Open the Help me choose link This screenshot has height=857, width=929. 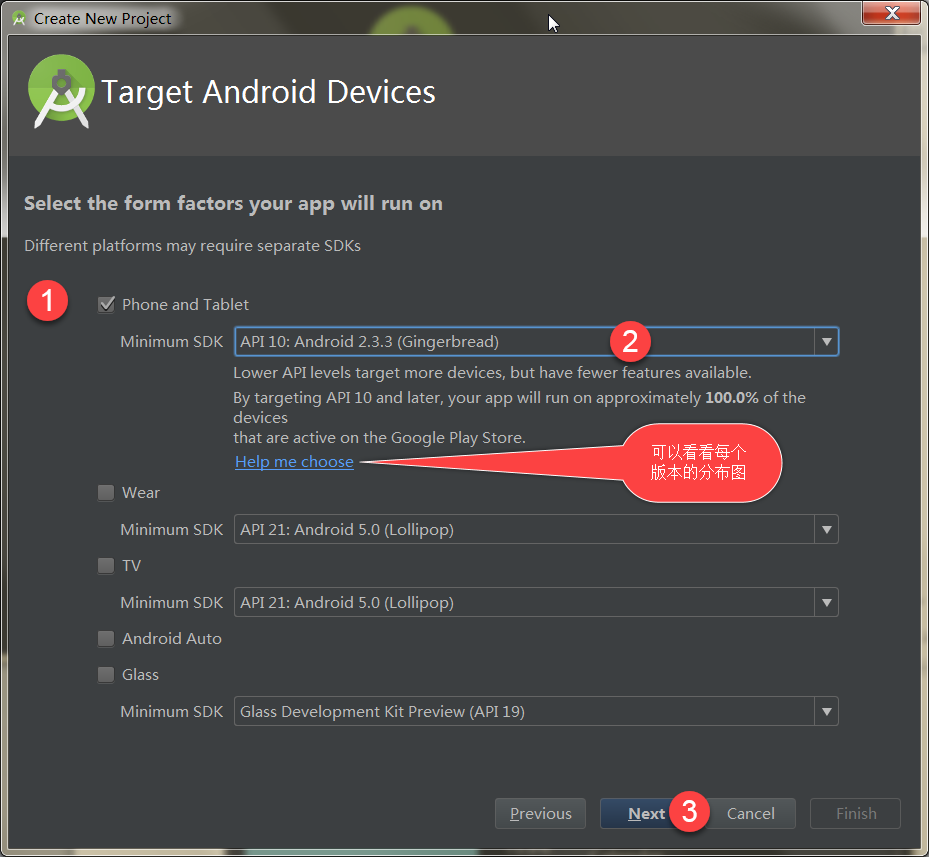293,461
